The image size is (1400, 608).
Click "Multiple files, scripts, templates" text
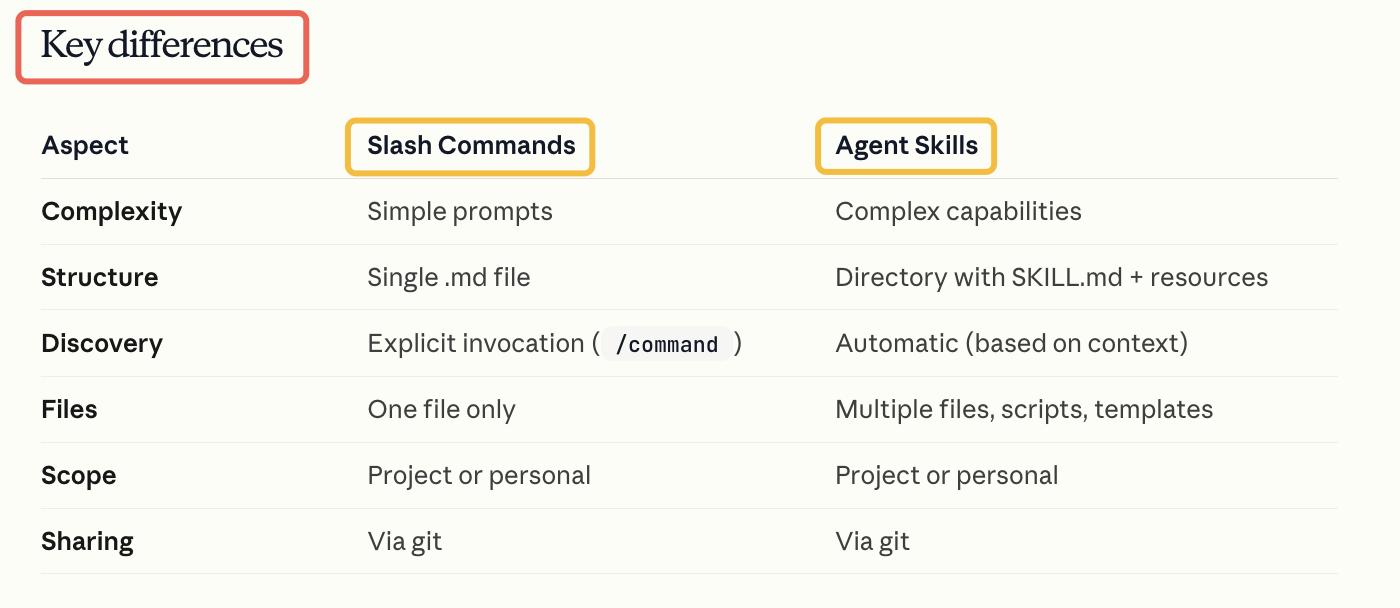tap(1024, 410)
